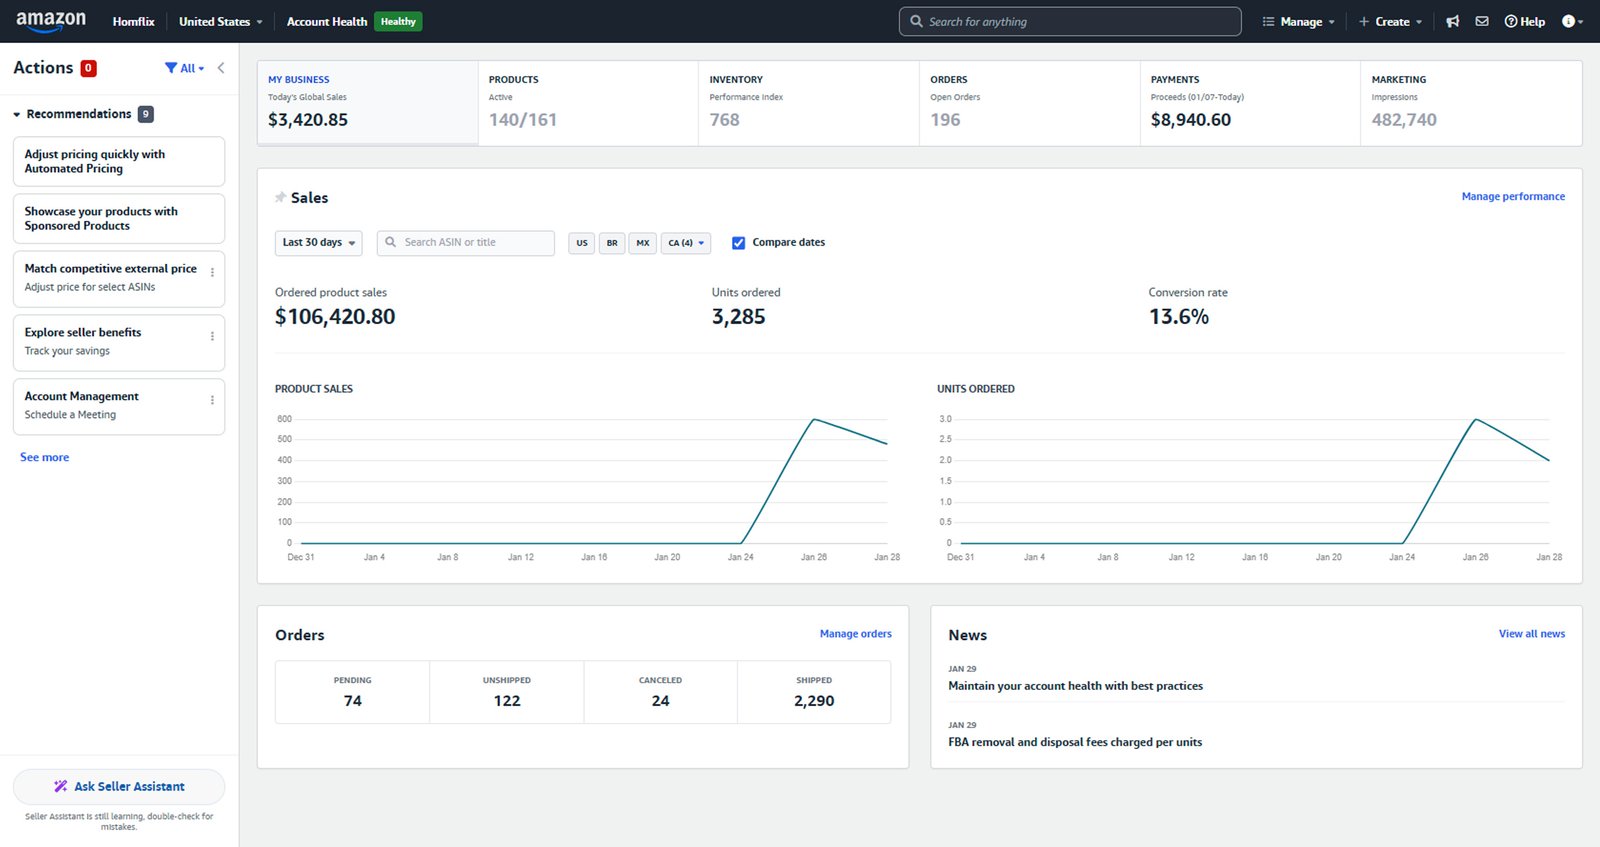This screenshot has width=1600, height=847.
Task: Toggle the BR marketplace filter
Action: pos(612,243)
